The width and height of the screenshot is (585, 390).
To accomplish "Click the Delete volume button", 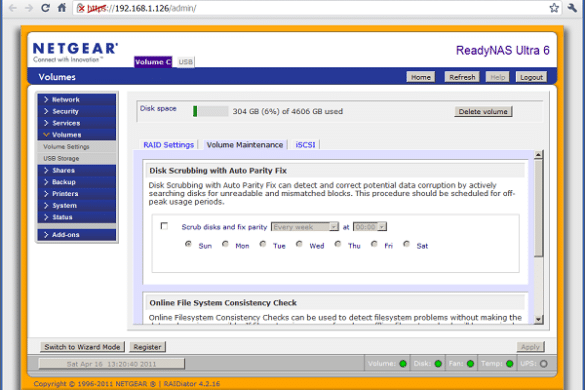I will (x=483, y=112).
